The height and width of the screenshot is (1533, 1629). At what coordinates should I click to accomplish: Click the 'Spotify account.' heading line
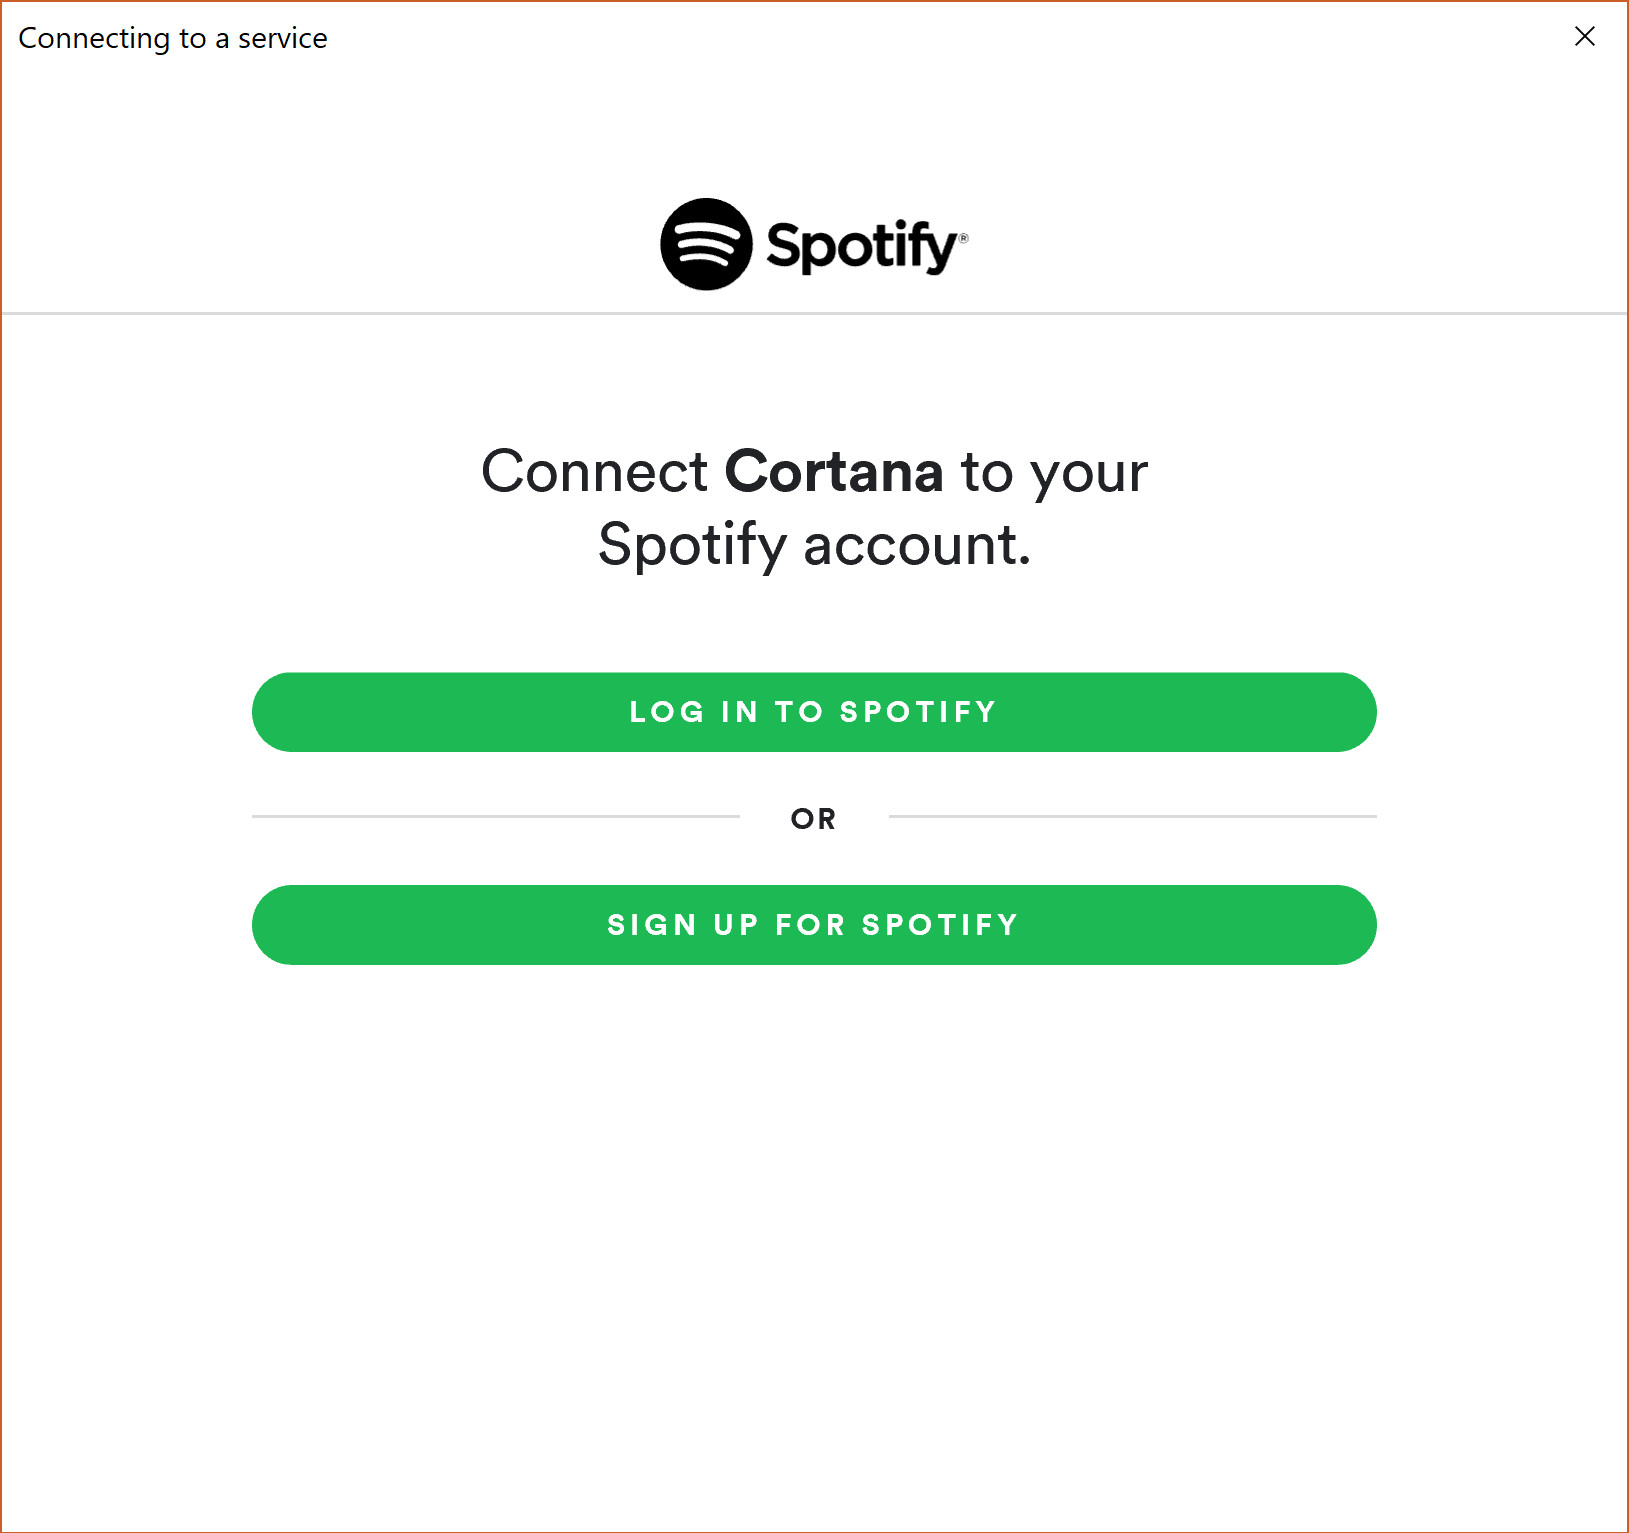tap(814, 546)
